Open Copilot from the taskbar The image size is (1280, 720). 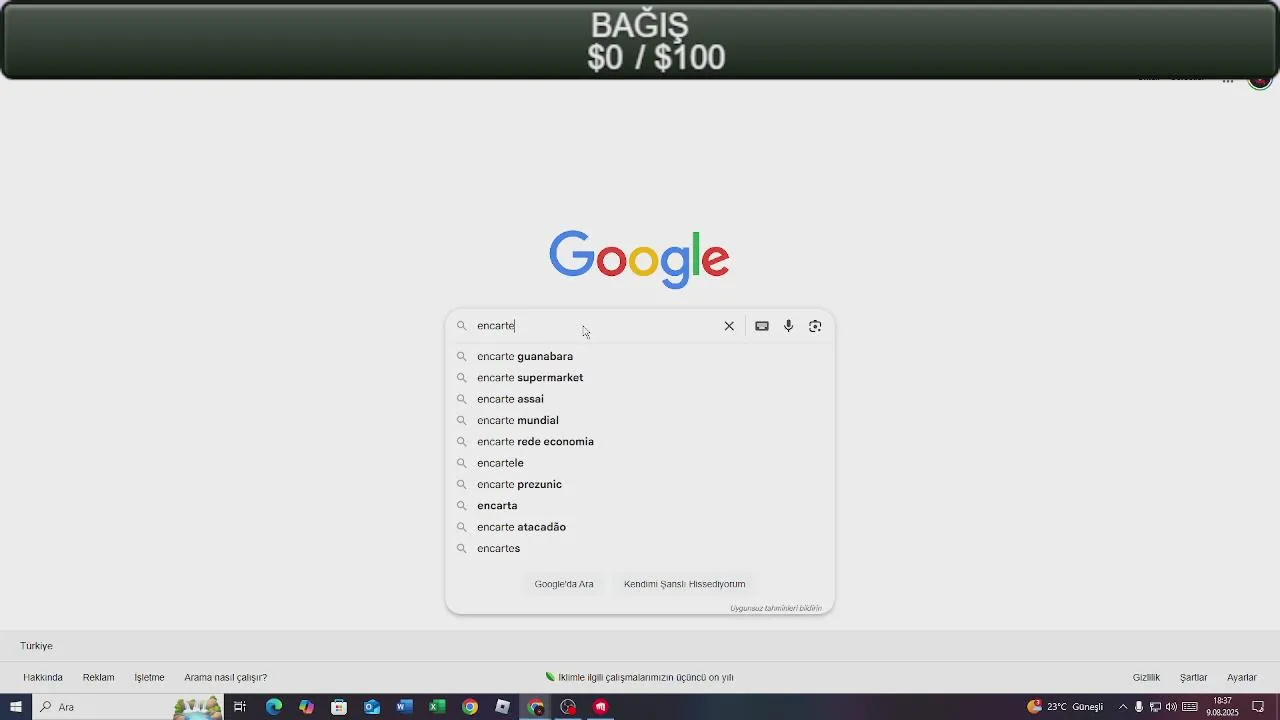[x=306, y=707]
